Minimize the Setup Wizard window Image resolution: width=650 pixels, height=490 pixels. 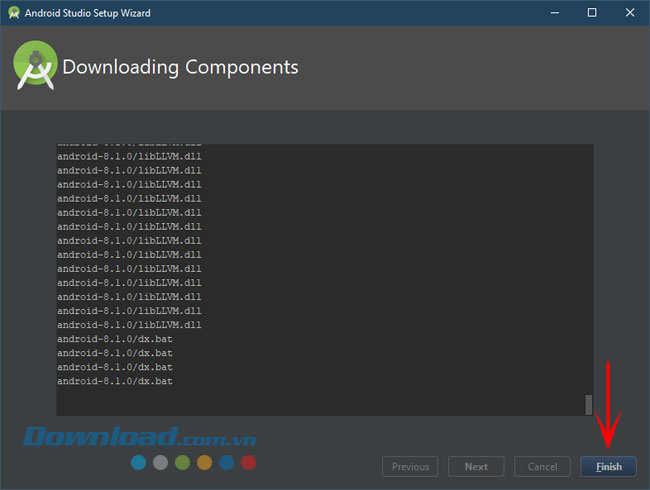555,13
